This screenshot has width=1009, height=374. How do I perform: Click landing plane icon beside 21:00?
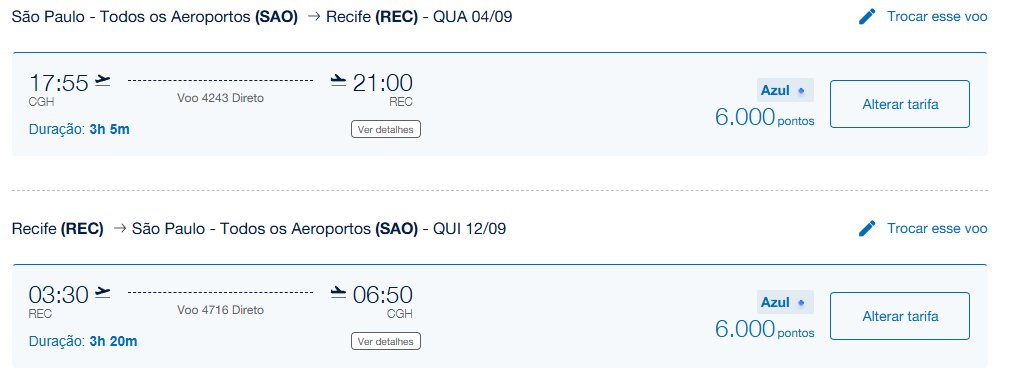(x=338, y=81)
